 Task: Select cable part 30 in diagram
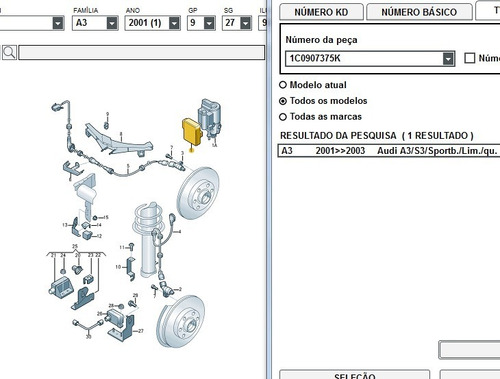(x=88, y=325)
